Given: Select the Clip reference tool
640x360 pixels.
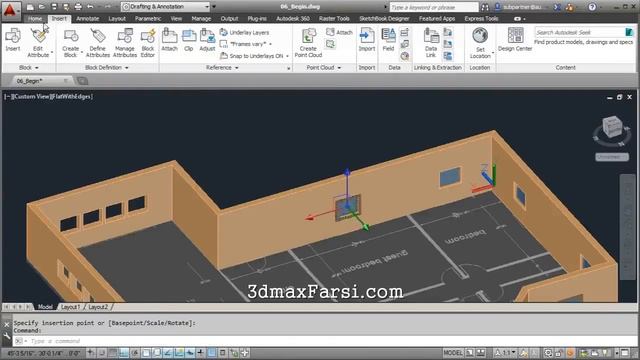Looking at the screenshot, I should click(189, 40).
